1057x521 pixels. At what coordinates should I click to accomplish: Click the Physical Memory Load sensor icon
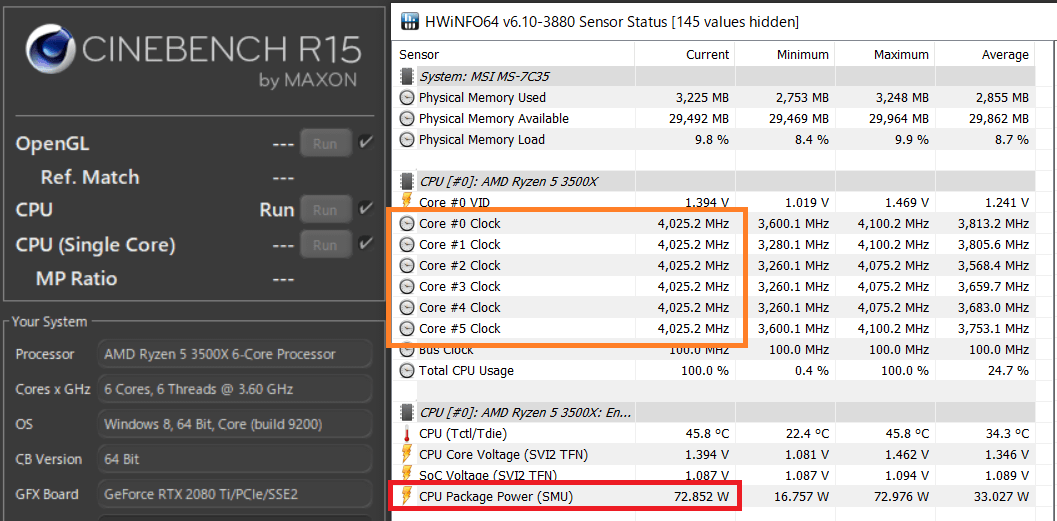(407, 140)
